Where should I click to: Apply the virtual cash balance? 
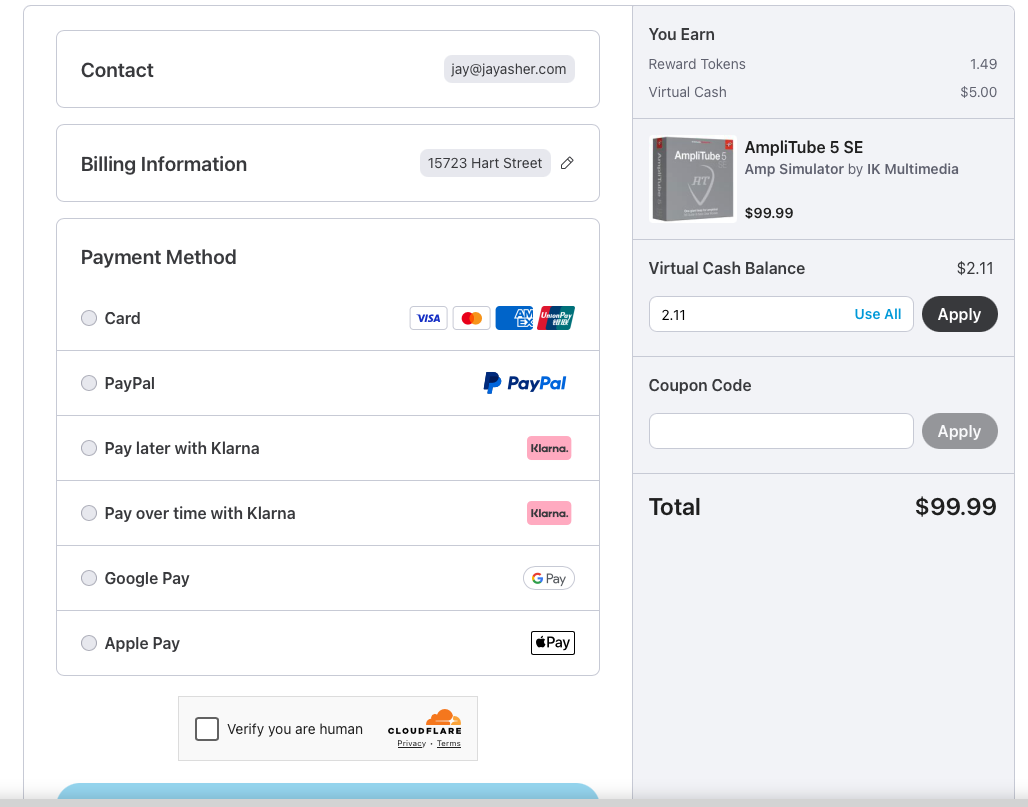tap(959, 314)
